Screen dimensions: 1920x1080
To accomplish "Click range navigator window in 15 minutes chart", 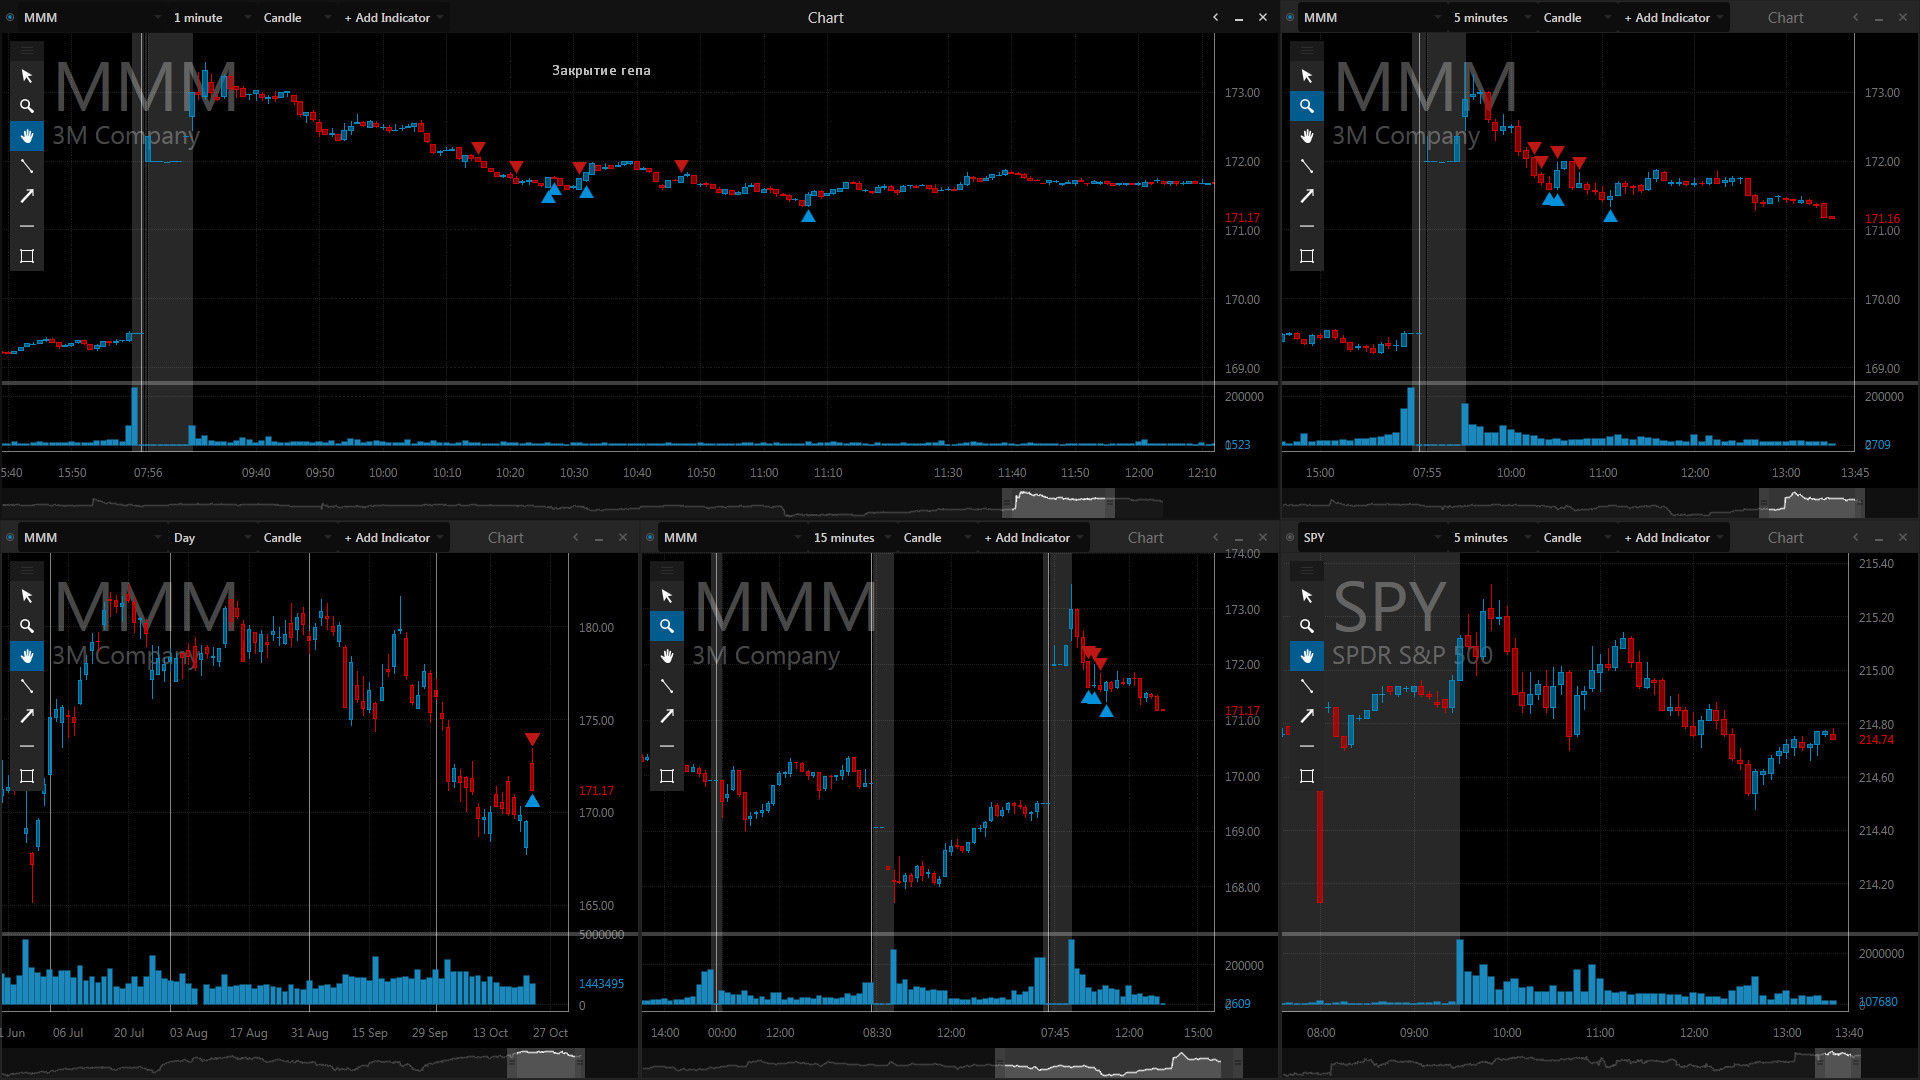I will click(1119, 1062).
